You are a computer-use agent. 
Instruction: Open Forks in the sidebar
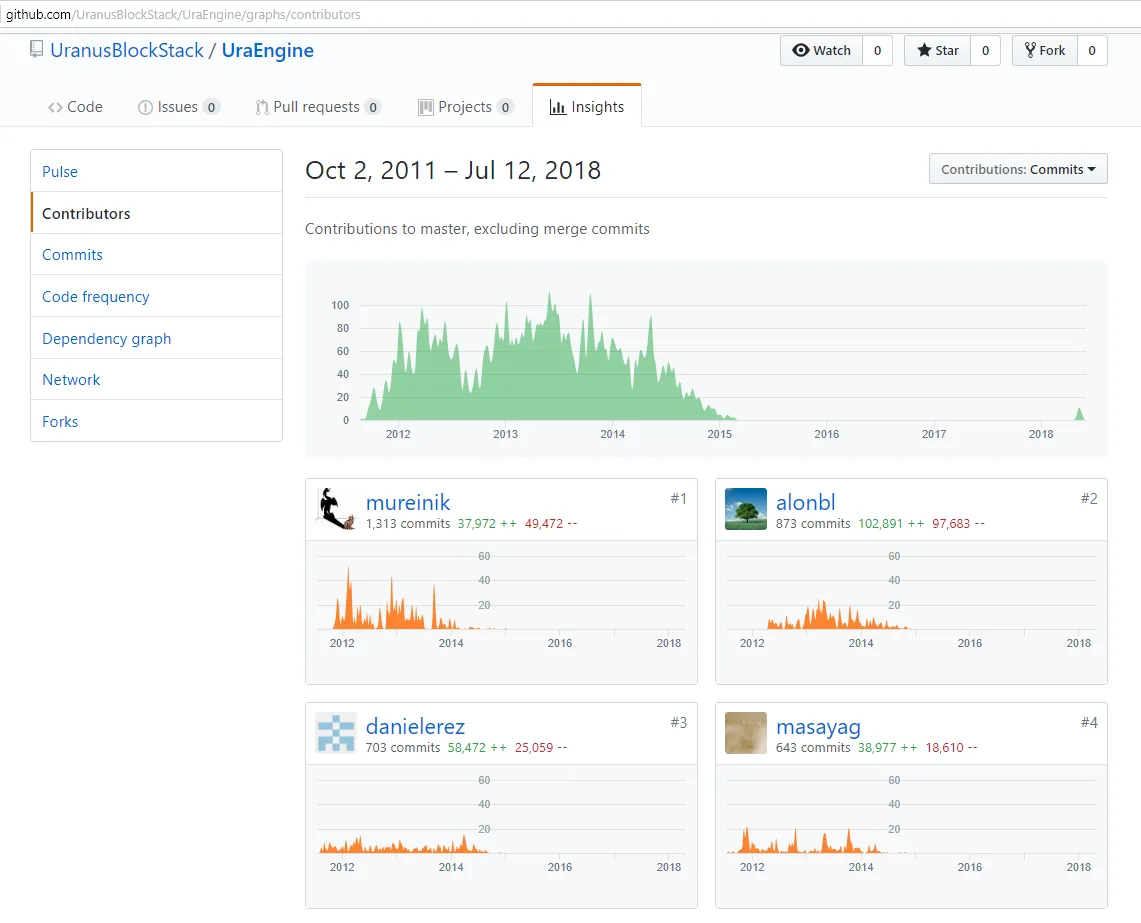(156, 421)
